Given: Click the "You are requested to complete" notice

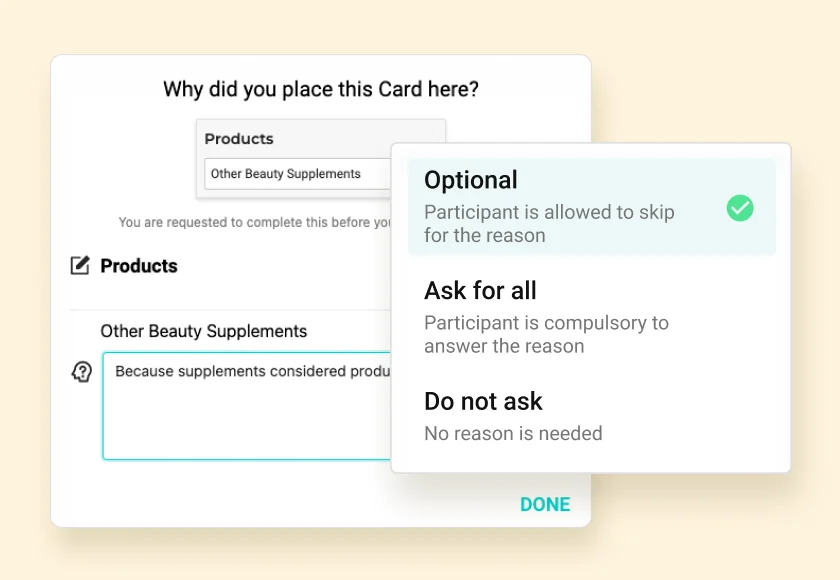Looking at the screenshot, I should pos(254,222).
